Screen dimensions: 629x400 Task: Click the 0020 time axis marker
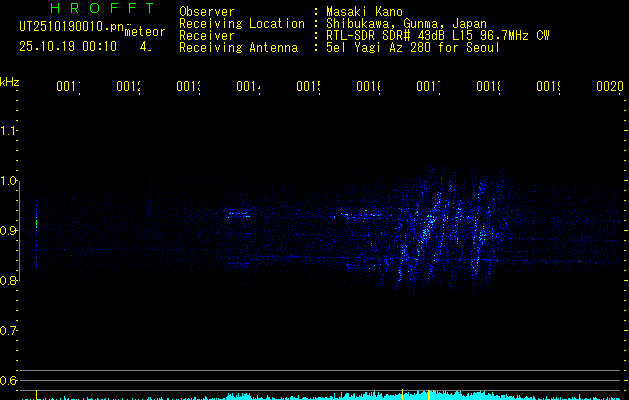[610, 86]
